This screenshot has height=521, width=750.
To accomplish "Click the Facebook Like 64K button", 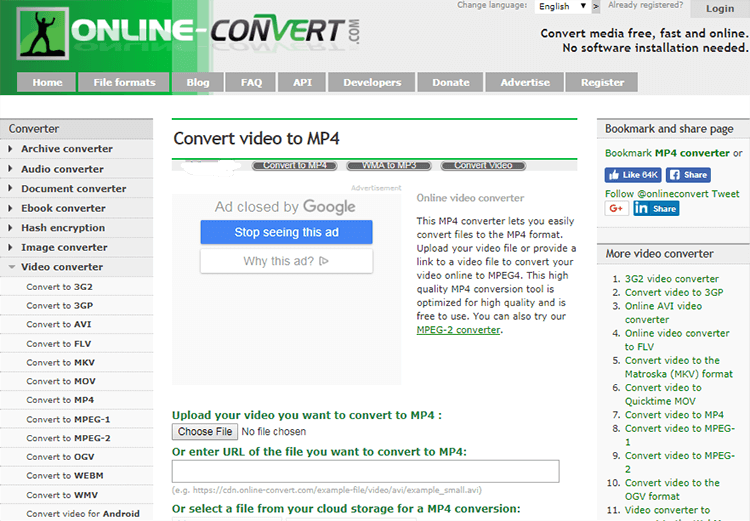I will tap(633, 175).
